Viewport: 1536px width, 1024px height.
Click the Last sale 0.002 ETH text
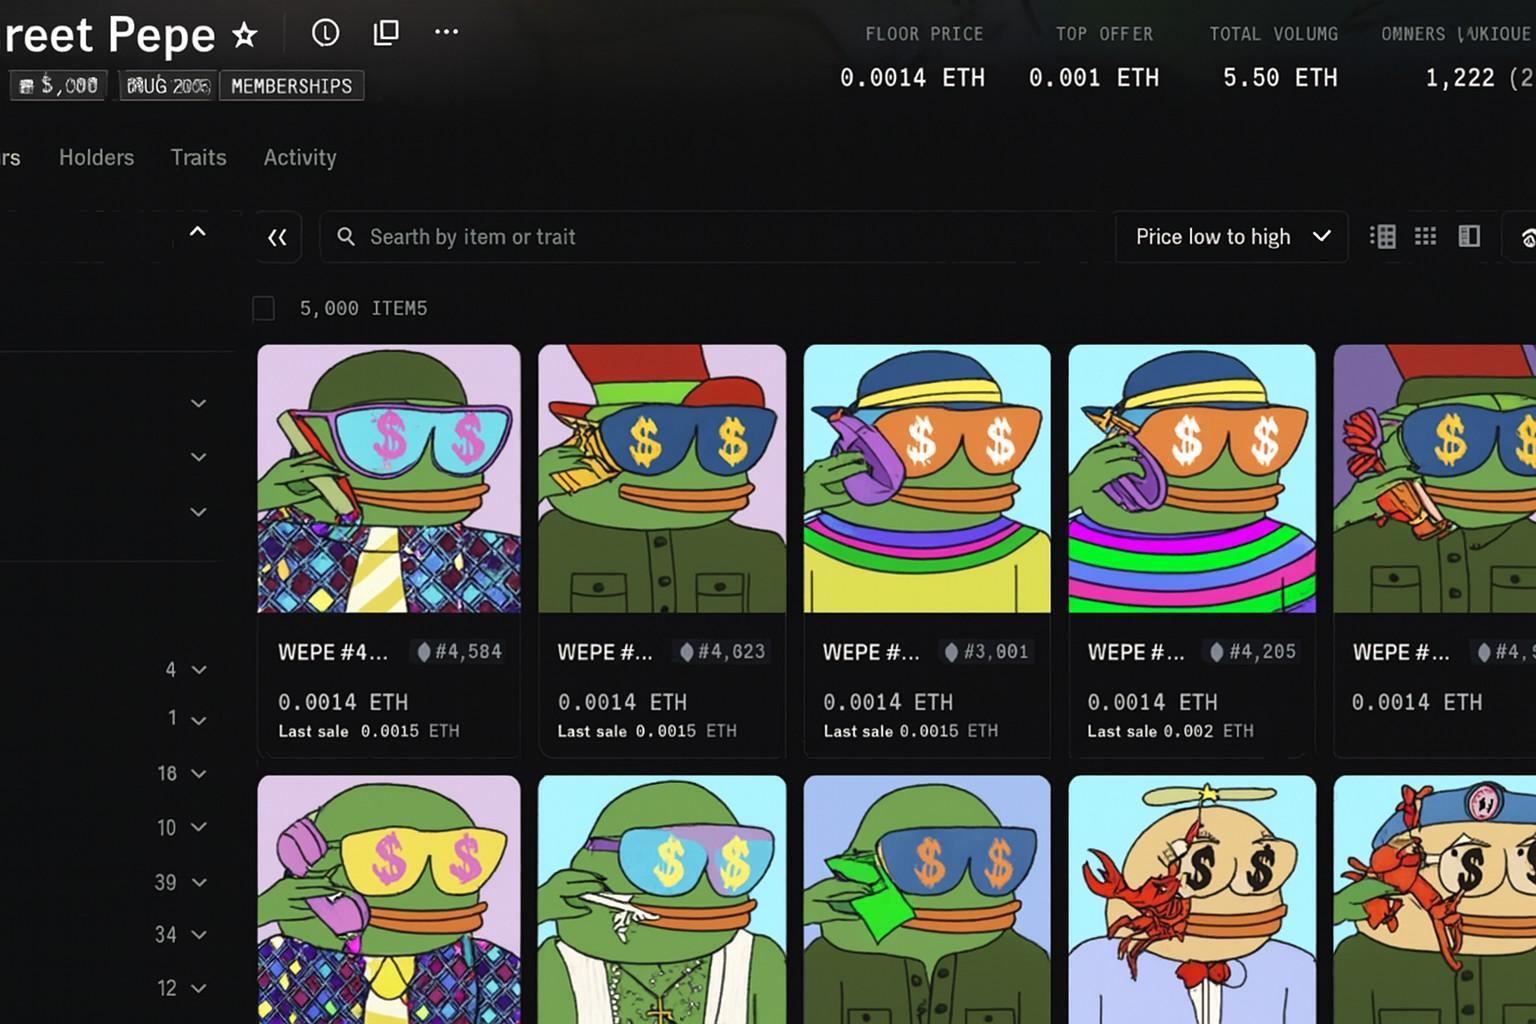pyautogui.click(x=1170, y=731)
